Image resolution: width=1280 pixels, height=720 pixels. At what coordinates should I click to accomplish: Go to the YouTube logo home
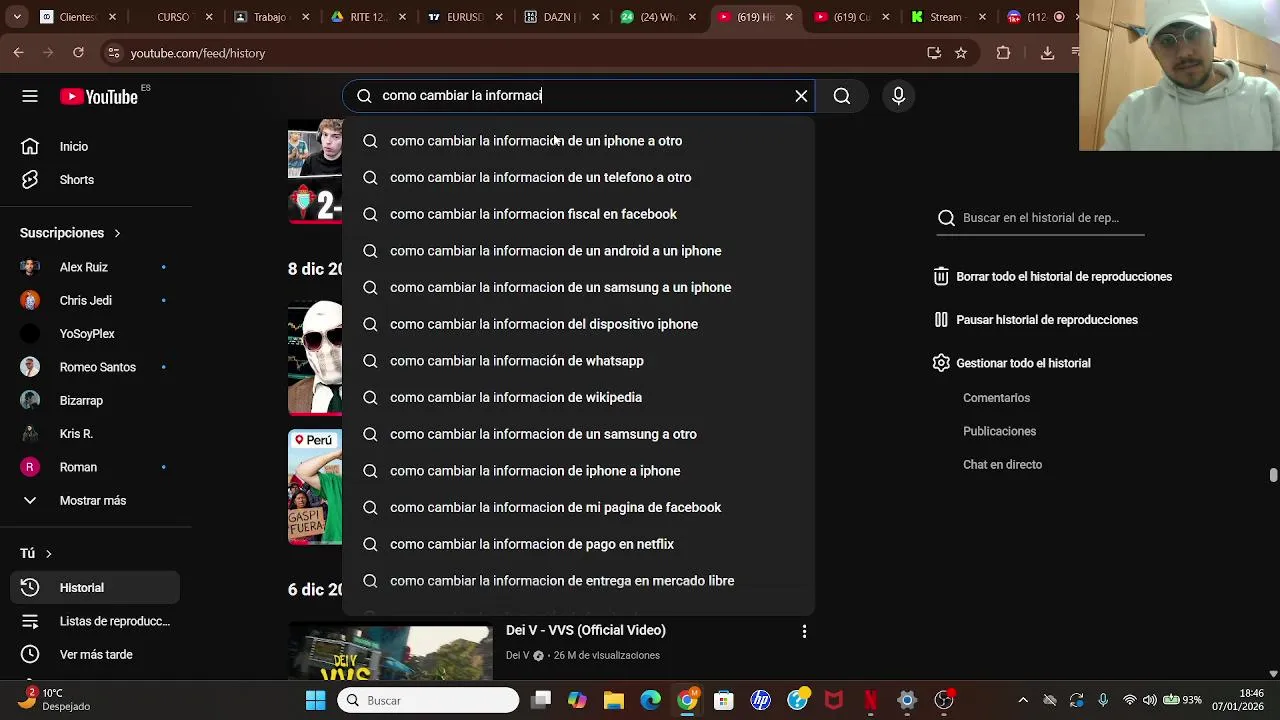pyautogui.click(x=99, y=96)
